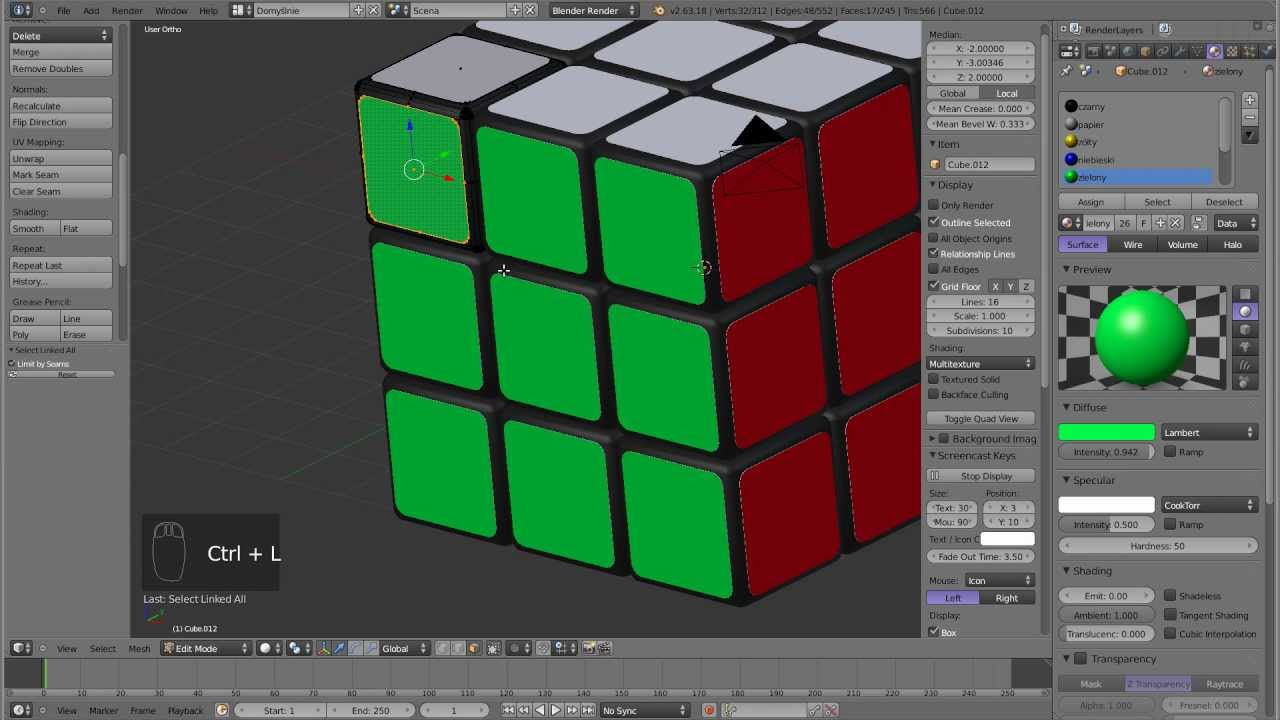Click the Mark Seam button

pyautogui.click(x=60, y=175)
